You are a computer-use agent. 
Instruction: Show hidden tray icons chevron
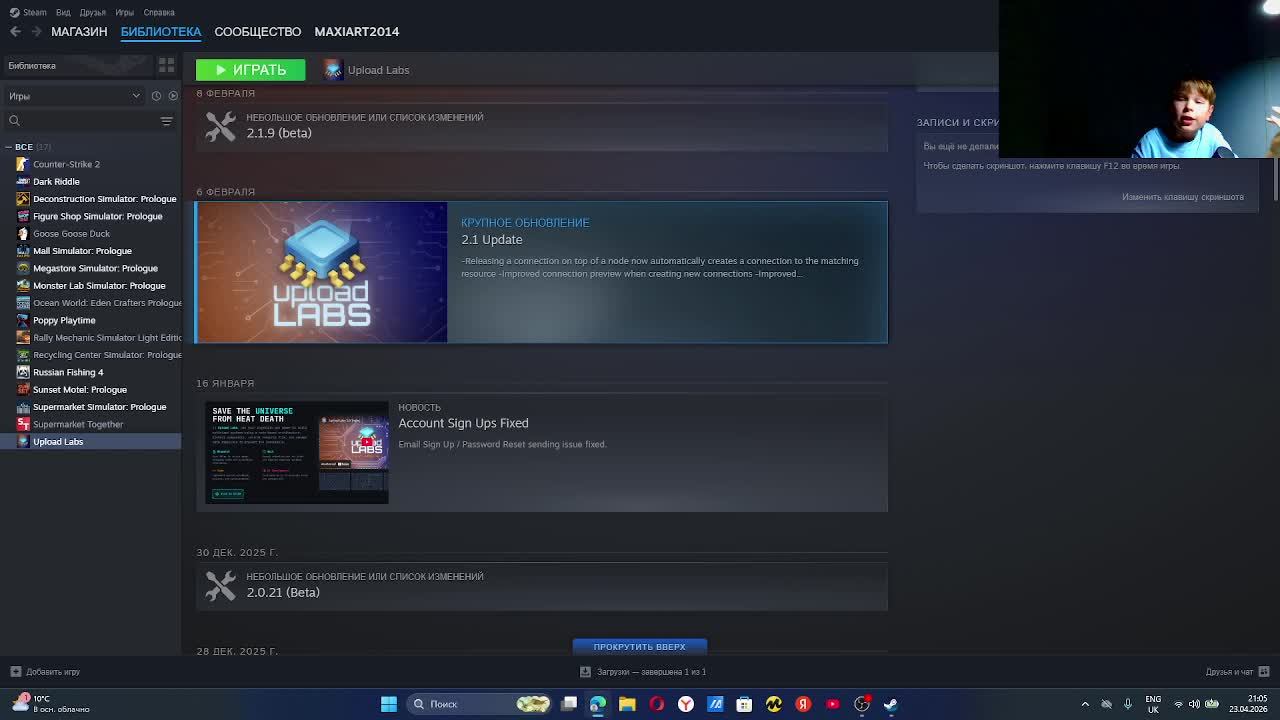tap(1085, 704)
